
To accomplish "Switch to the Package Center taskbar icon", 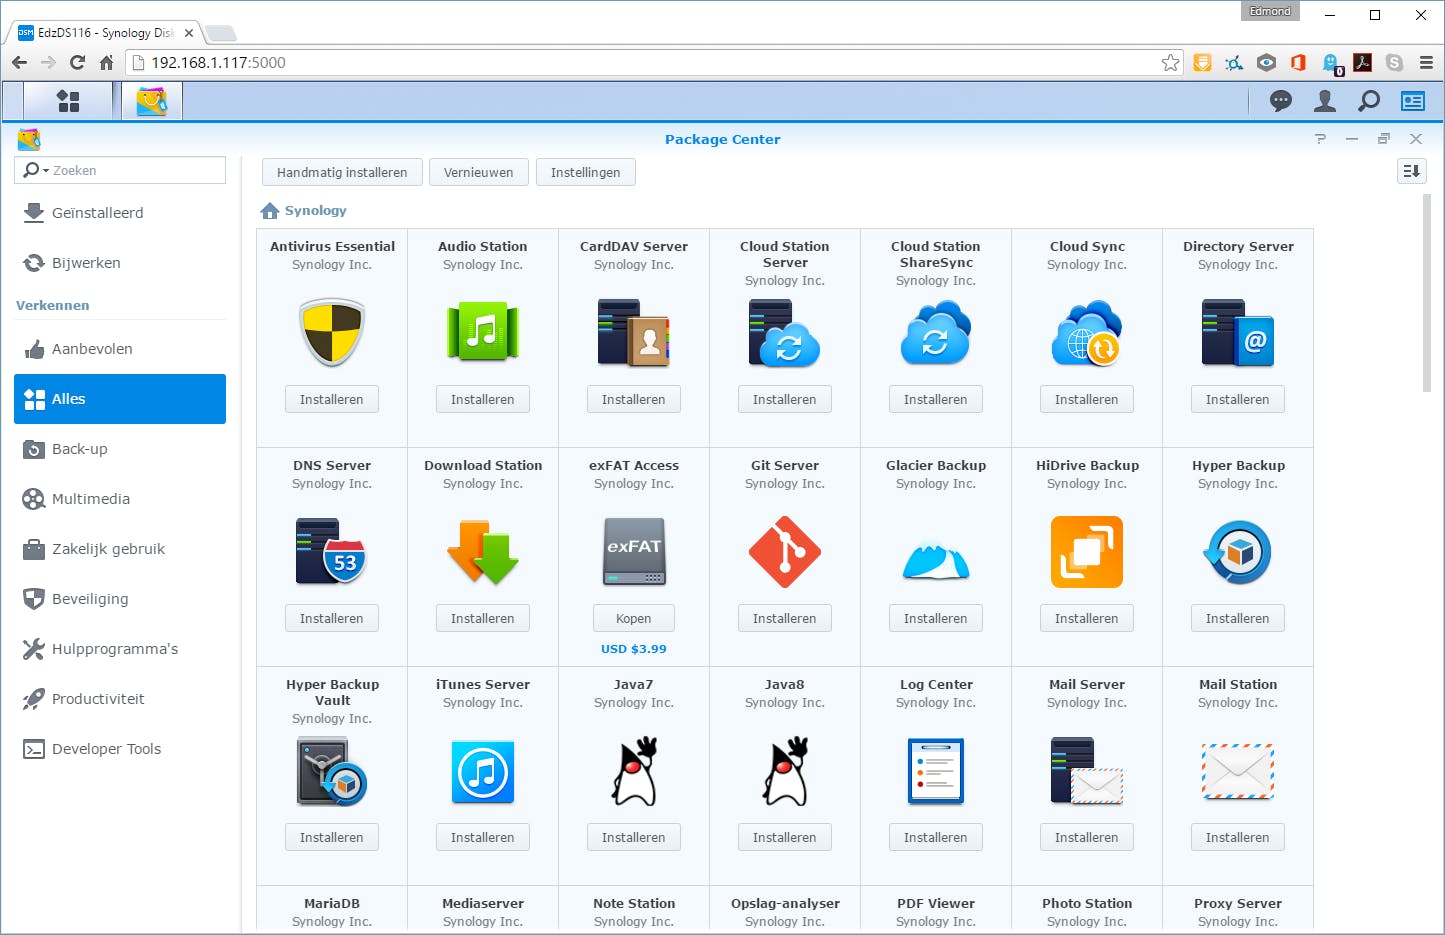I will click(x=152, y=101).
